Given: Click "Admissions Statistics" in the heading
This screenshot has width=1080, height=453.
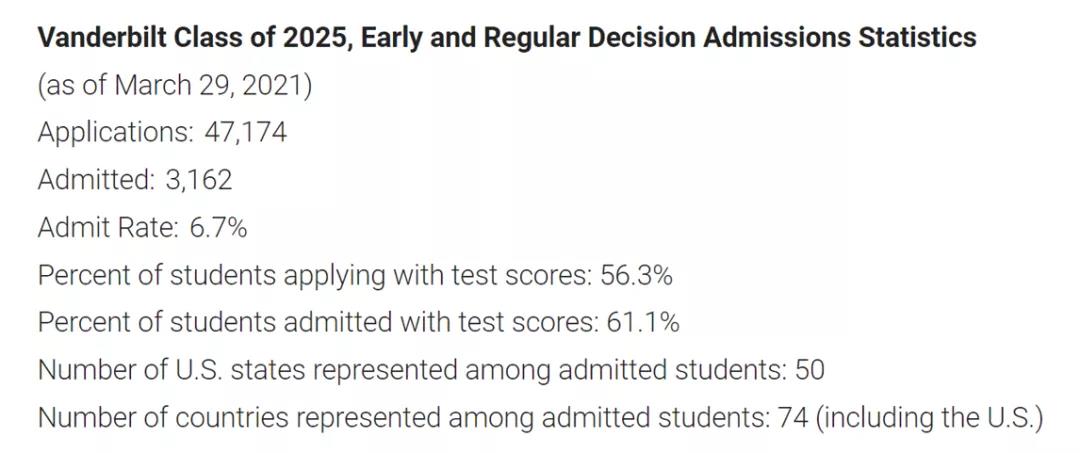Looking at the screenshot, I should pyautogui.click(x=839, y=38).
